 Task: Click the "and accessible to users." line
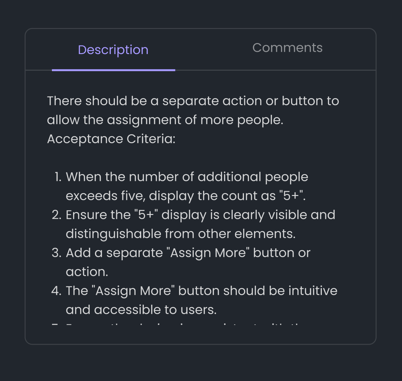click(x=141, y=310)
